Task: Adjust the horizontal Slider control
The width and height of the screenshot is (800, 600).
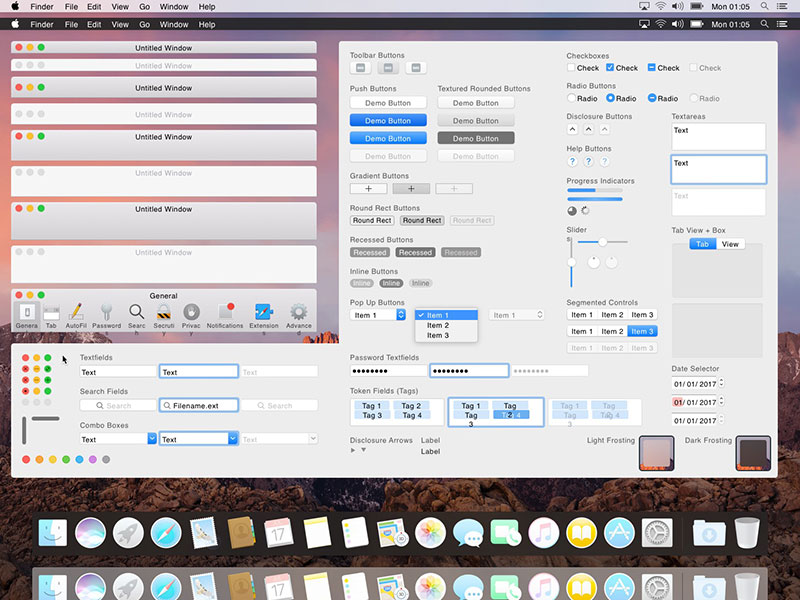Action: [x=604, y=241]
